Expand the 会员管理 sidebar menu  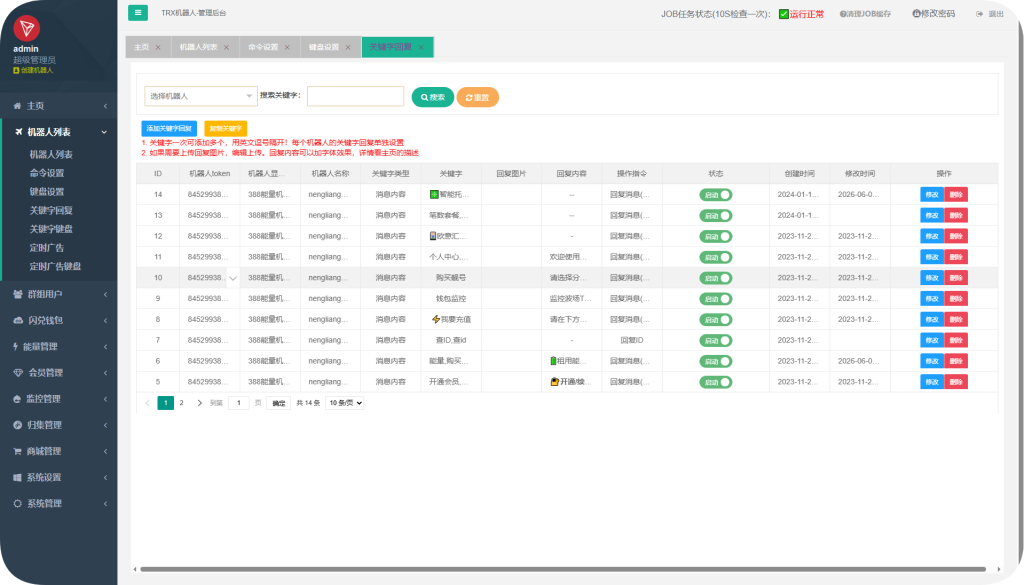(x=105, y=373)
